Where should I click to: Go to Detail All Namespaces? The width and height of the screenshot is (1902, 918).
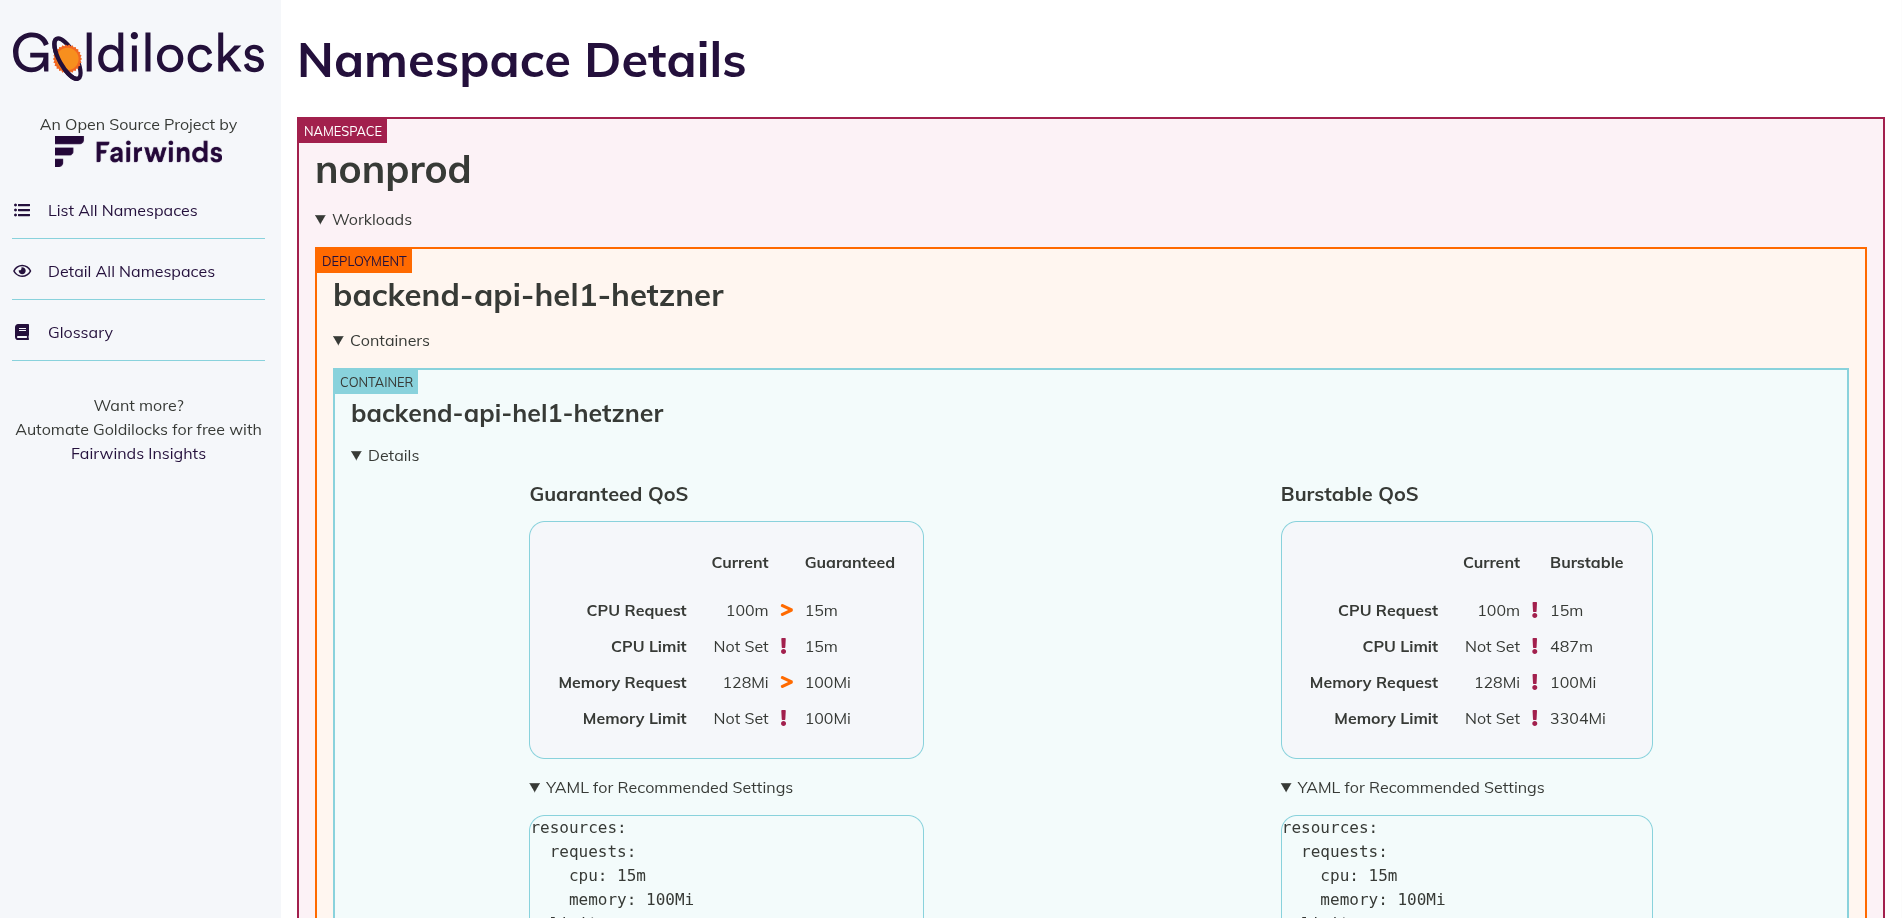pyautogui.click(x=131, y=271)
